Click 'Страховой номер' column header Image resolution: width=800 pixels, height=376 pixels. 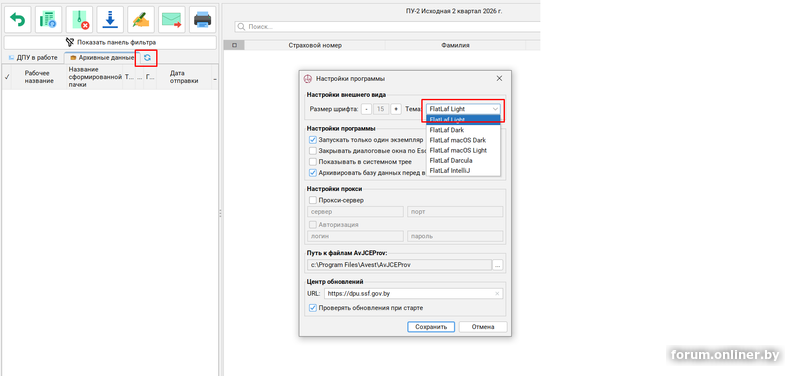(x=315, y=45)
